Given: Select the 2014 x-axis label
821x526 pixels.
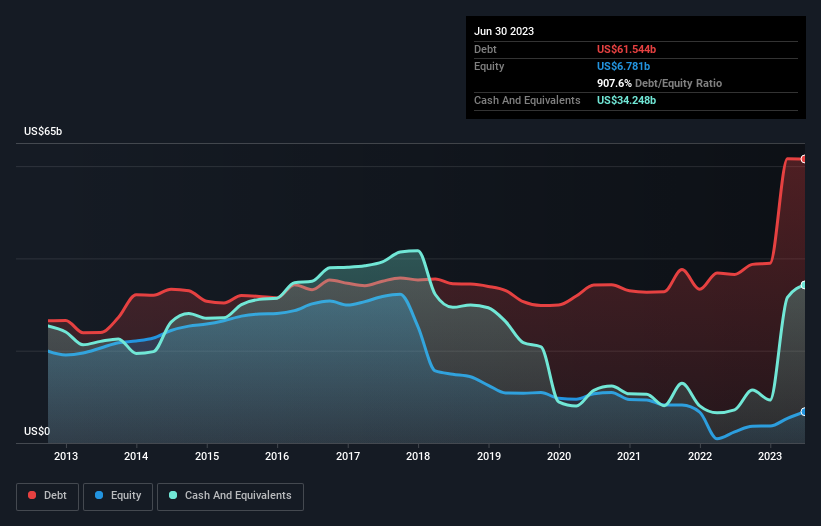Looking at the screenshot, I should 136,456.
